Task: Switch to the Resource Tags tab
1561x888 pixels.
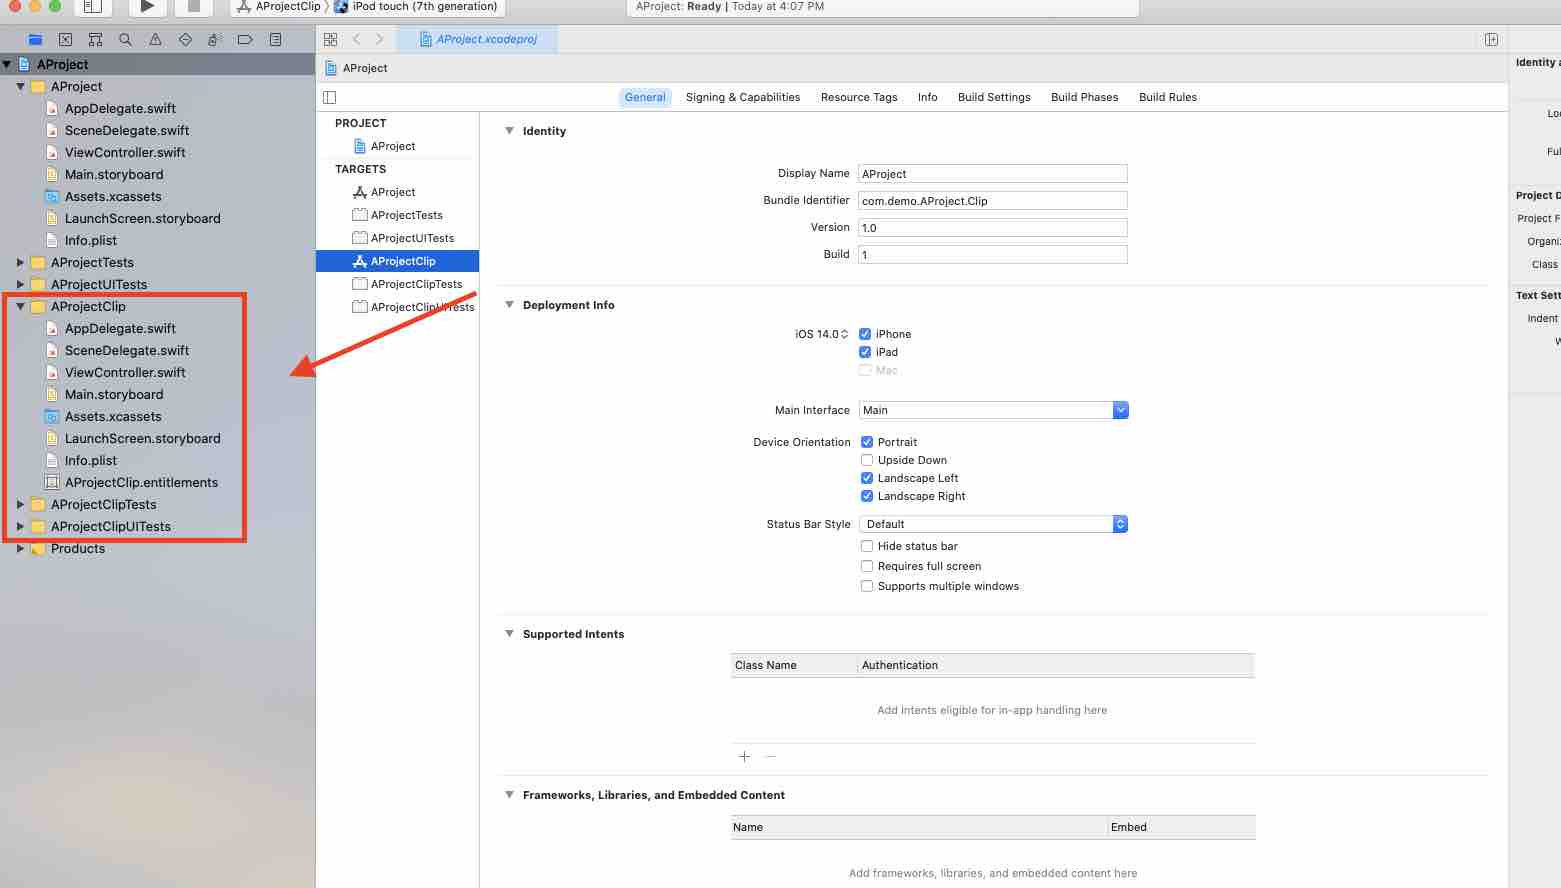Action: click(859, 97)
